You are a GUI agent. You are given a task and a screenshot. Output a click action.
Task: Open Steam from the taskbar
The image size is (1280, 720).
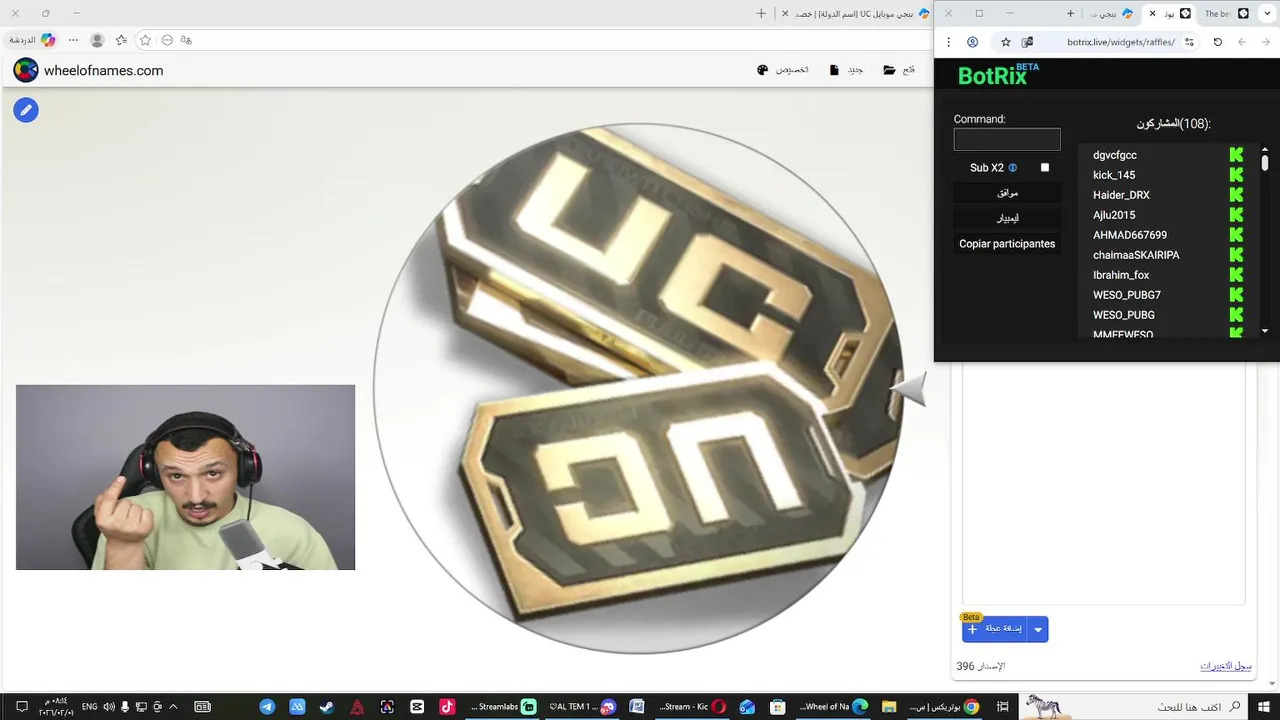click(x=327, y=706)
